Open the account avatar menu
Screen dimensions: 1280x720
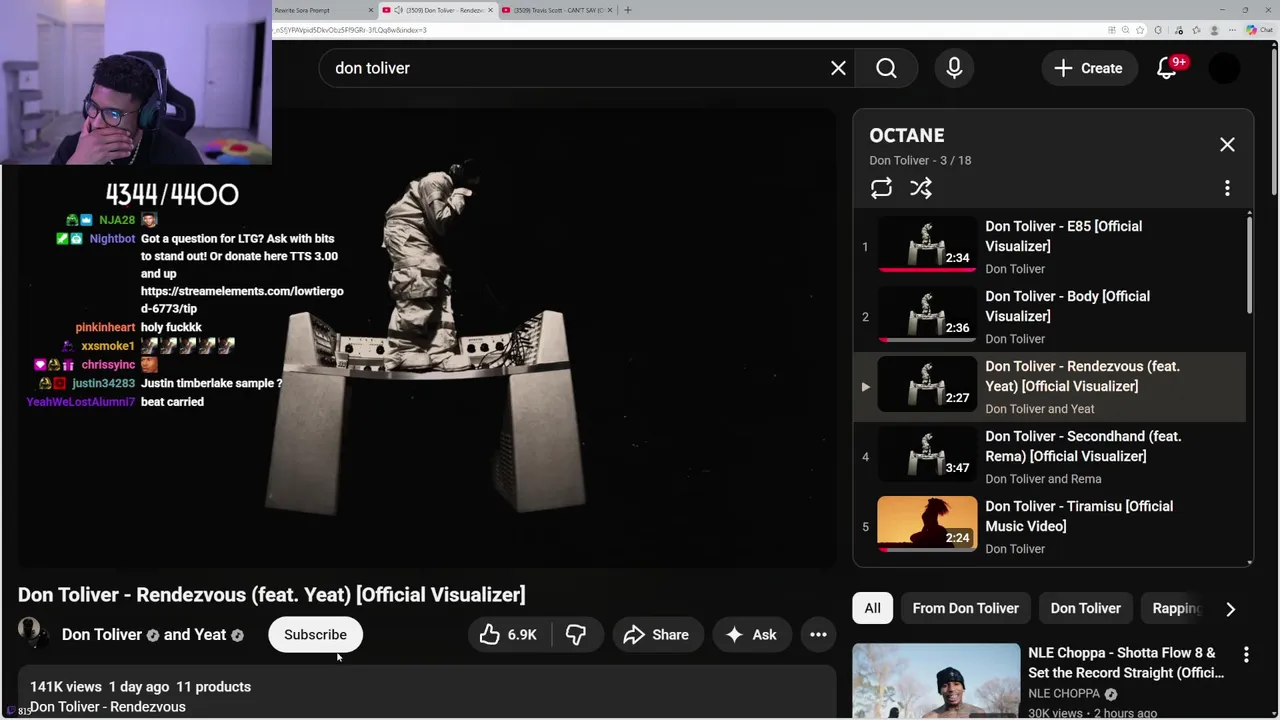pyautogui.click(x=1225, y=68)
